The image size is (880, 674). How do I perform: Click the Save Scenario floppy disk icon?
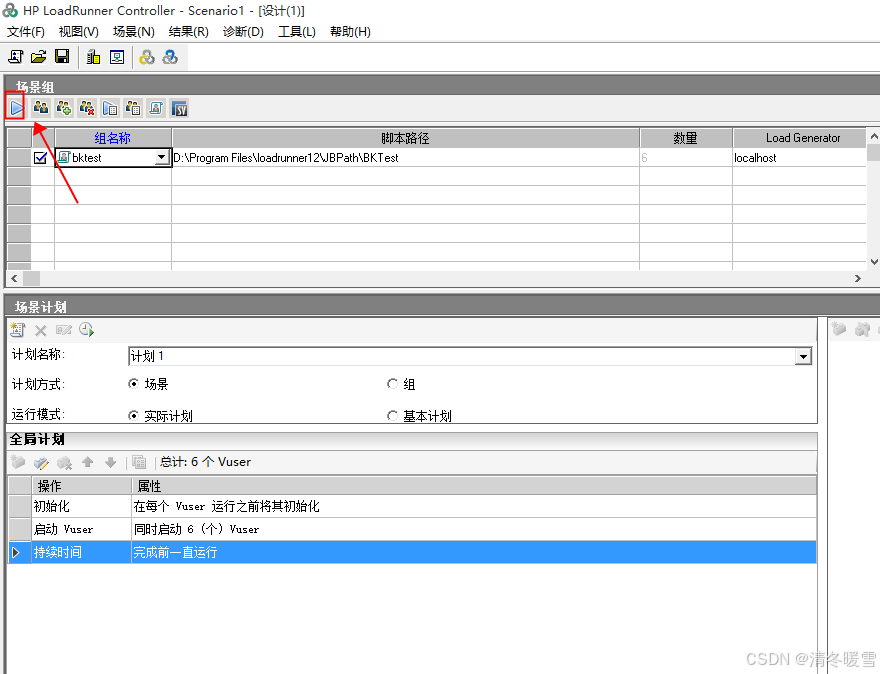[x=62, y=57]
